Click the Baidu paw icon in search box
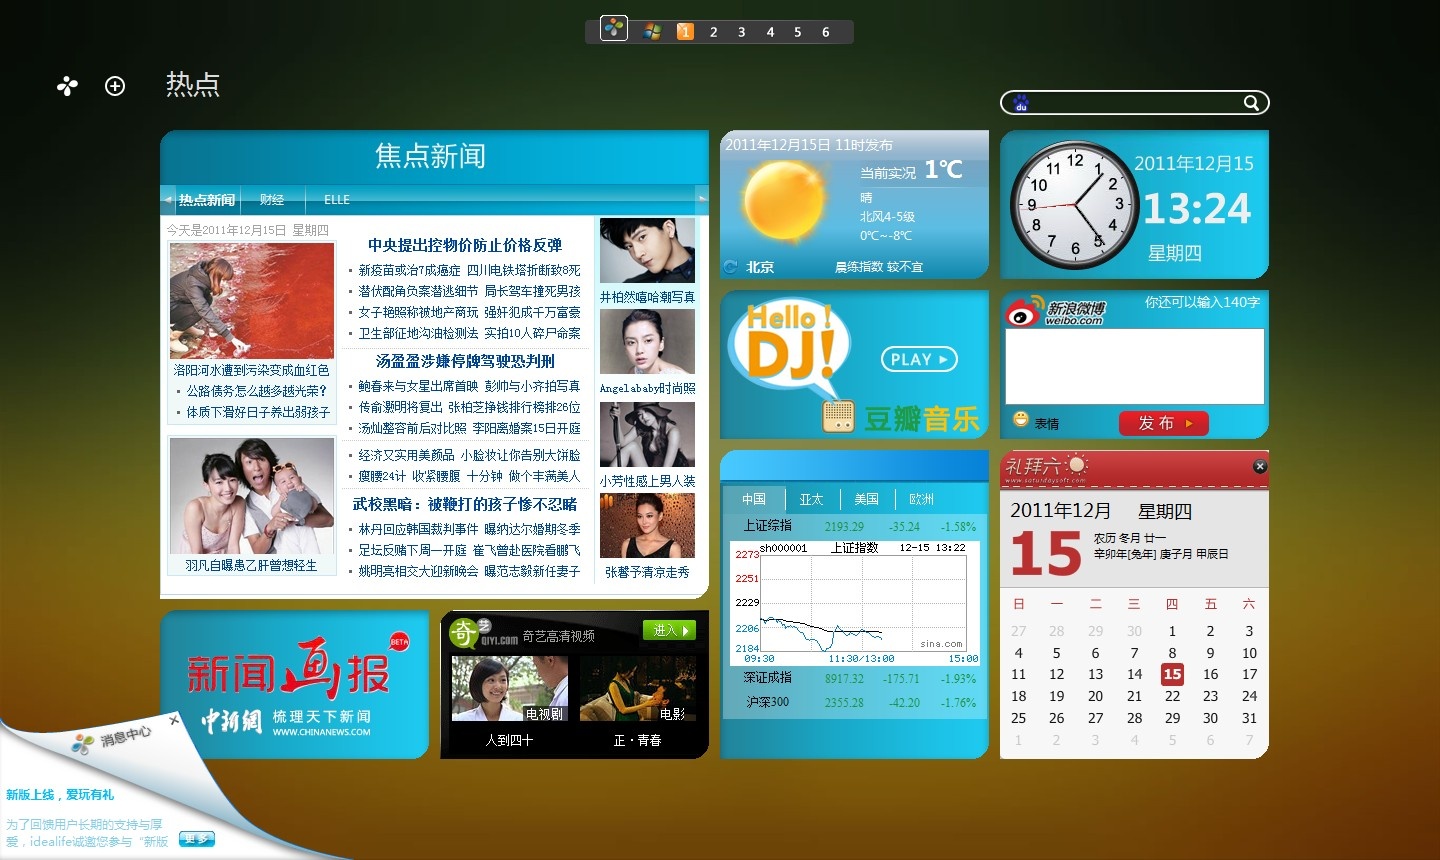The image size is (1440, 860). click(1021, 103)
